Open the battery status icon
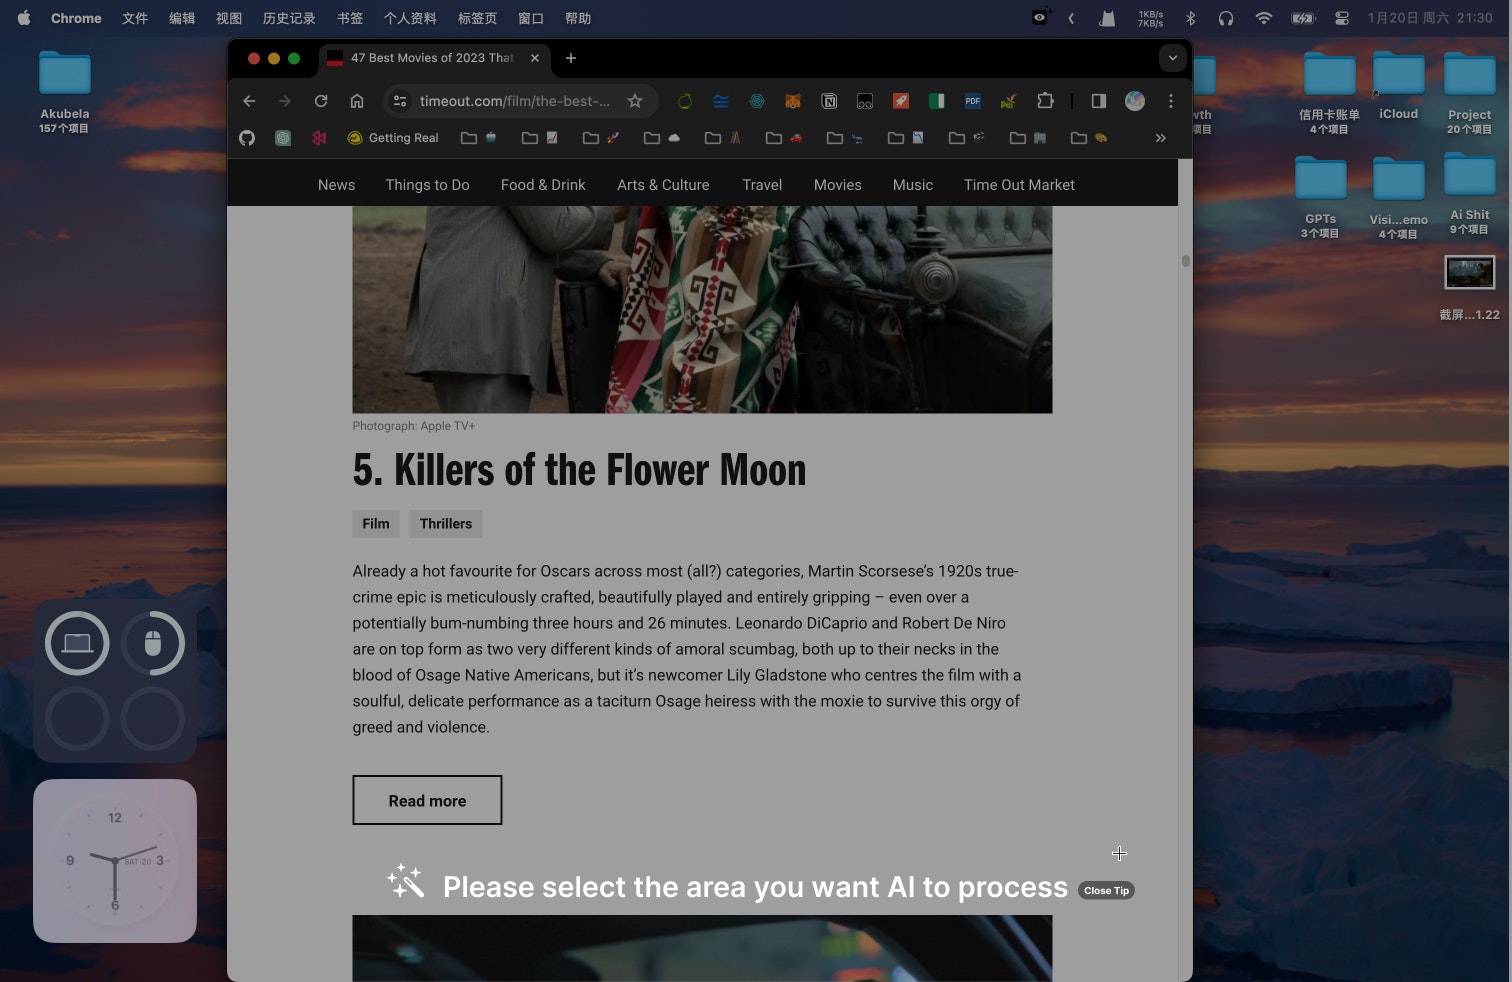Image resolution: width=1512 pixels, height=982 pixels. coord(1303,18)
